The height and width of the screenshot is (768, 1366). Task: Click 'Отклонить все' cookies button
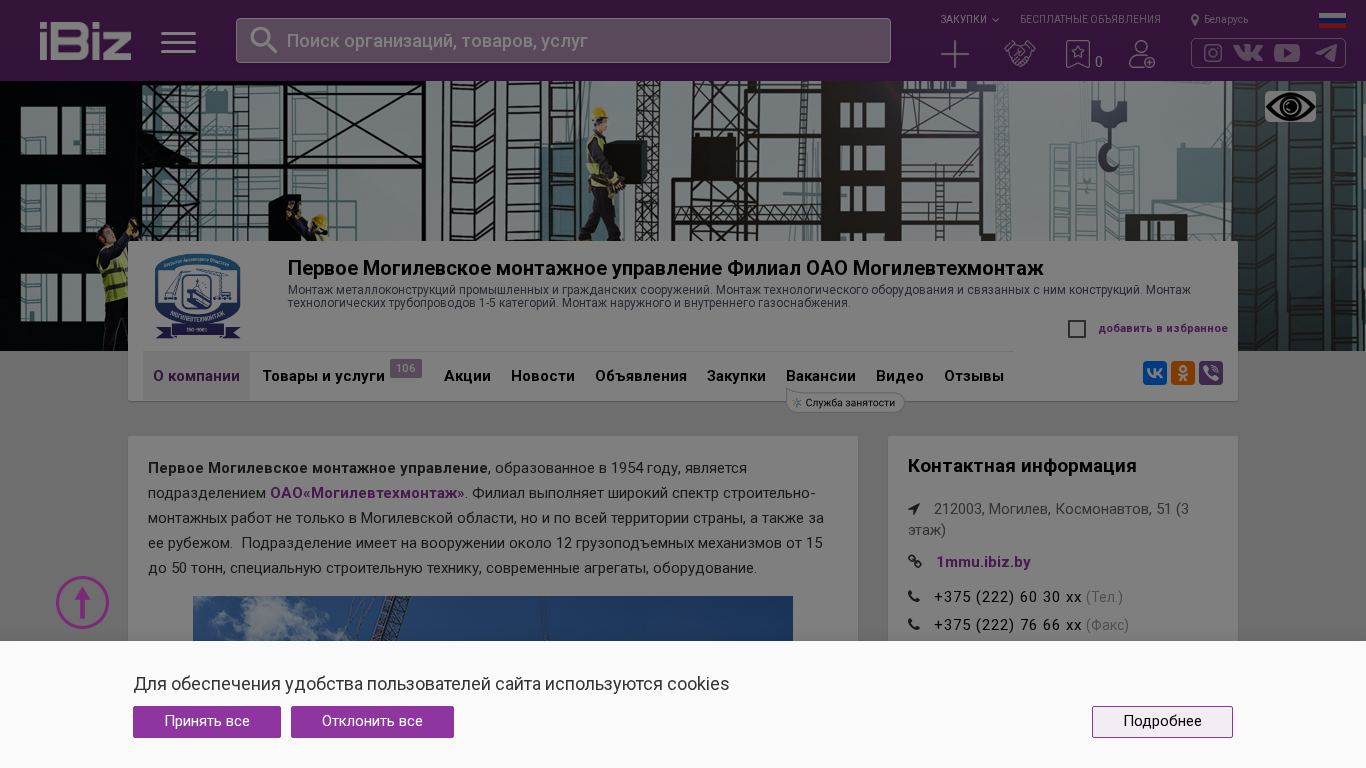[372, 722]
